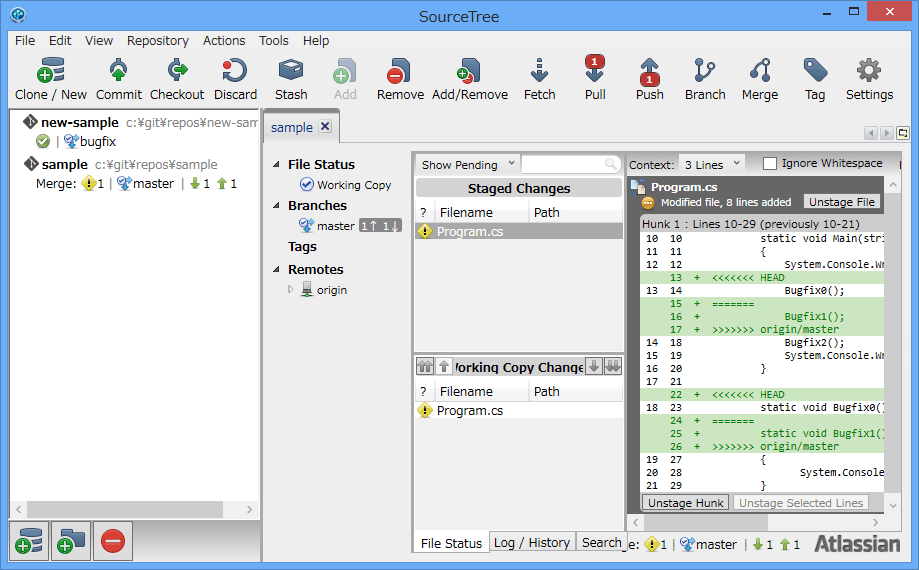Open the Context 3 Lines dropdown
This screenshot has width=919, height=570.
(x=712, y=165)
